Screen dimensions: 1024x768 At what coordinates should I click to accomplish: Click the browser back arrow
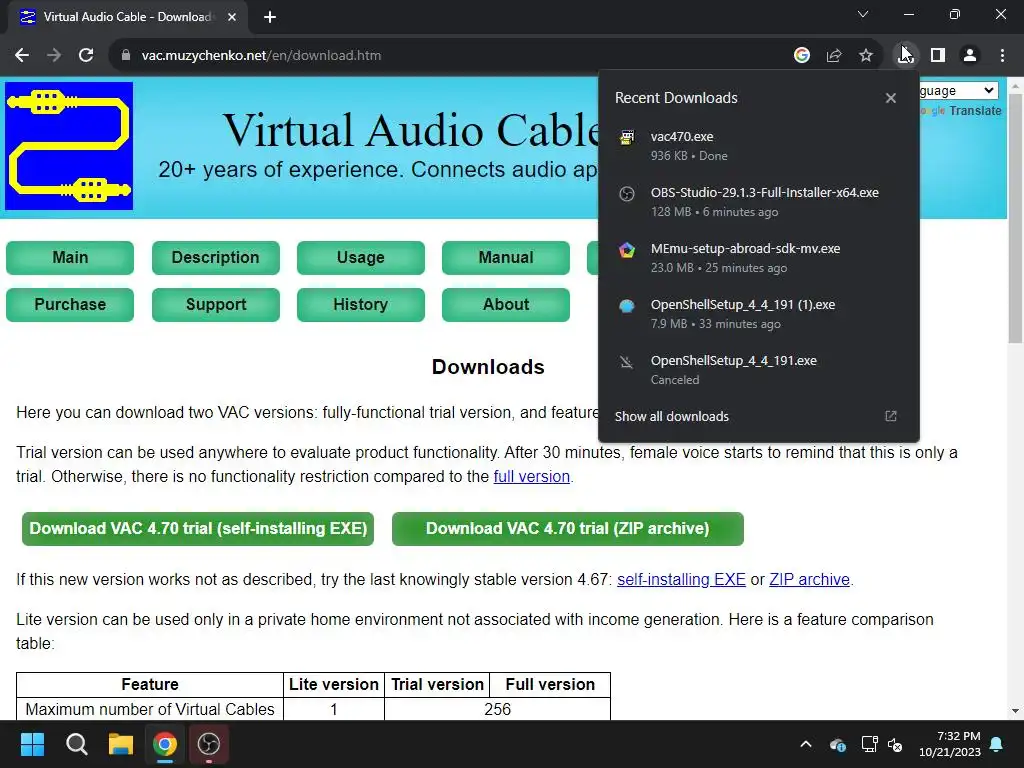[x=22, y=56]
